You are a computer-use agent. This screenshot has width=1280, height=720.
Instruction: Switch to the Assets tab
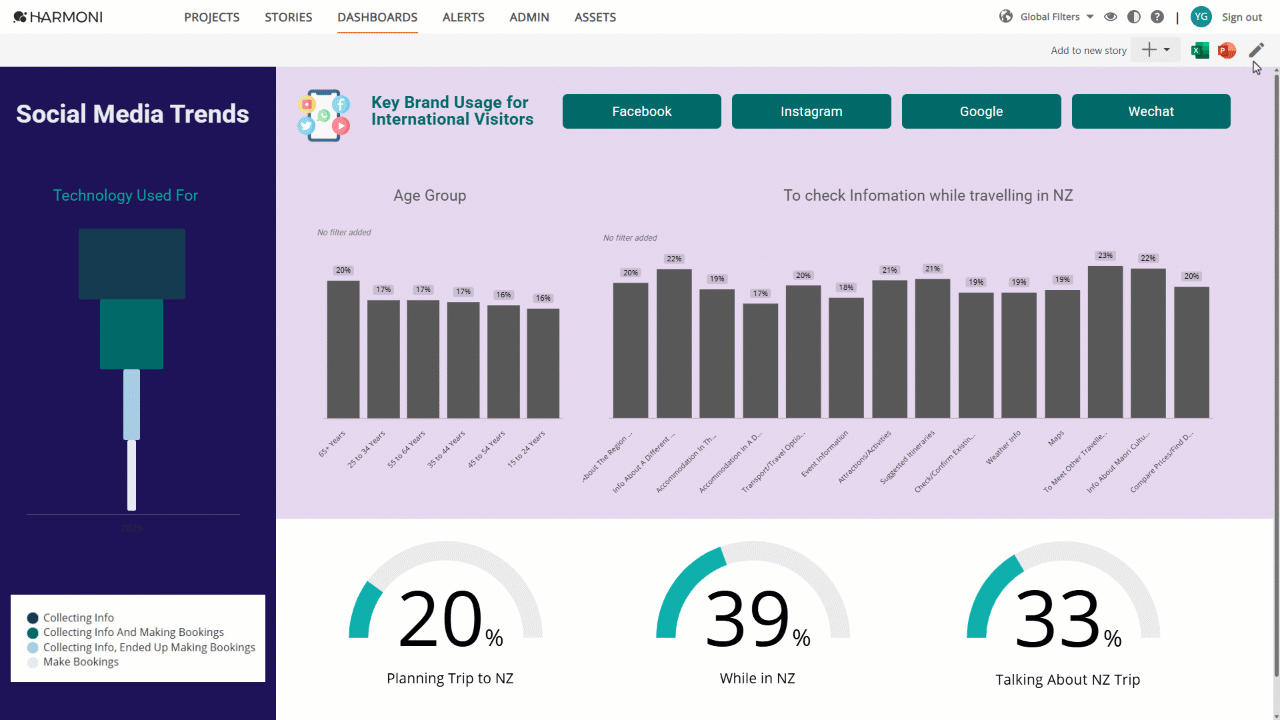595,17
